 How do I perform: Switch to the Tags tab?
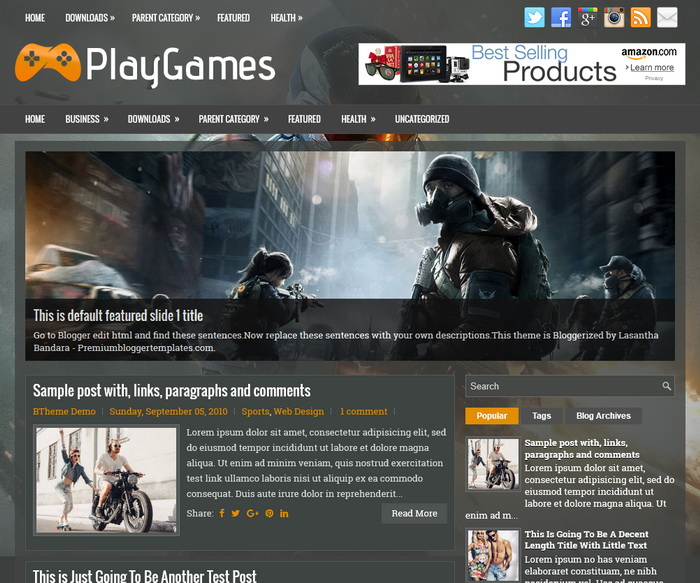point(542,416)
